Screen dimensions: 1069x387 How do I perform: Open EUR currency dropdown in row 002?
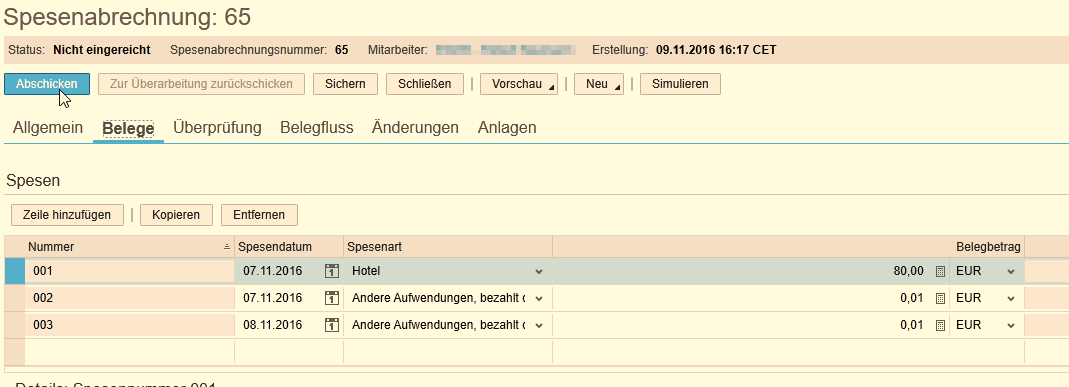(1010, 298)
